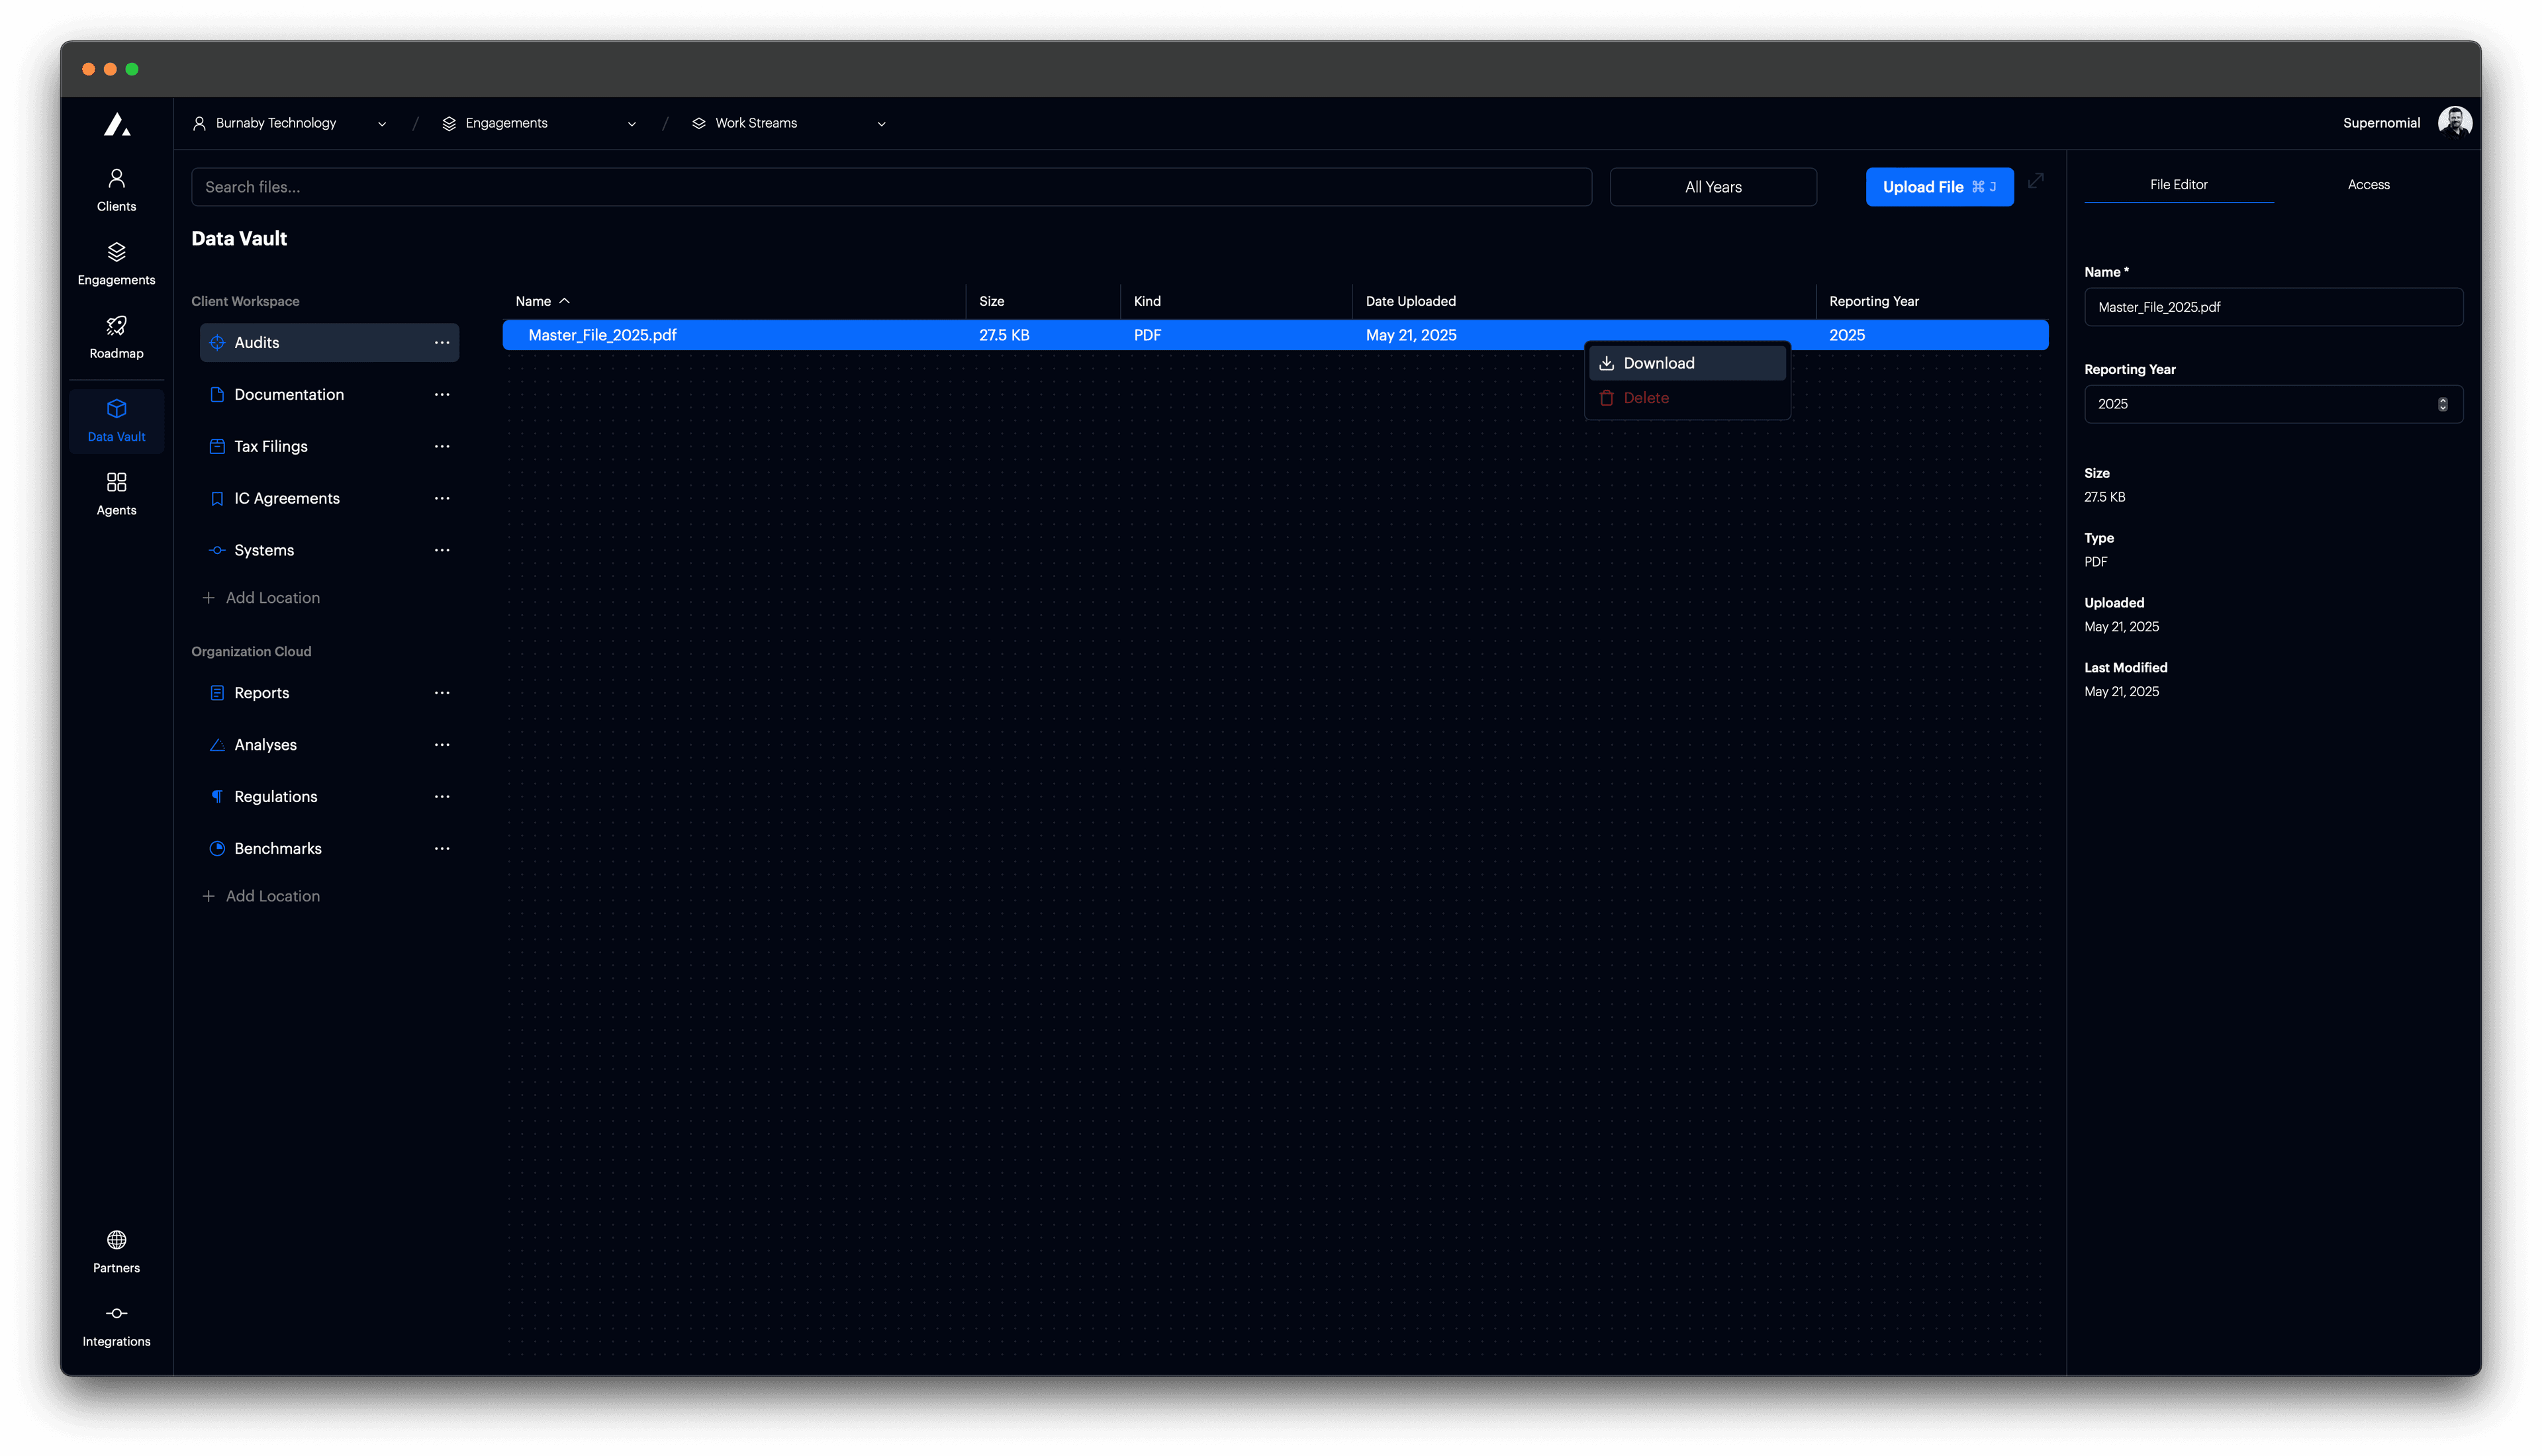This screenshot has width=2542, height=1456.
Task: Expand the Work Streams dropdown
Action: click(x=880, y=123)
